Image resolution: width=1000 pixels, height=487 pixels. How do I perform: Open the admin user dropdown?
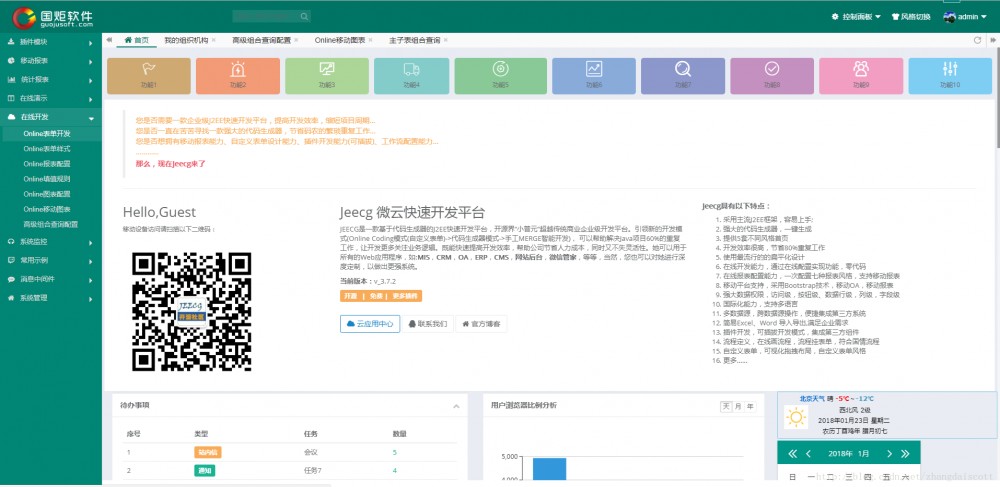point(965,17)
